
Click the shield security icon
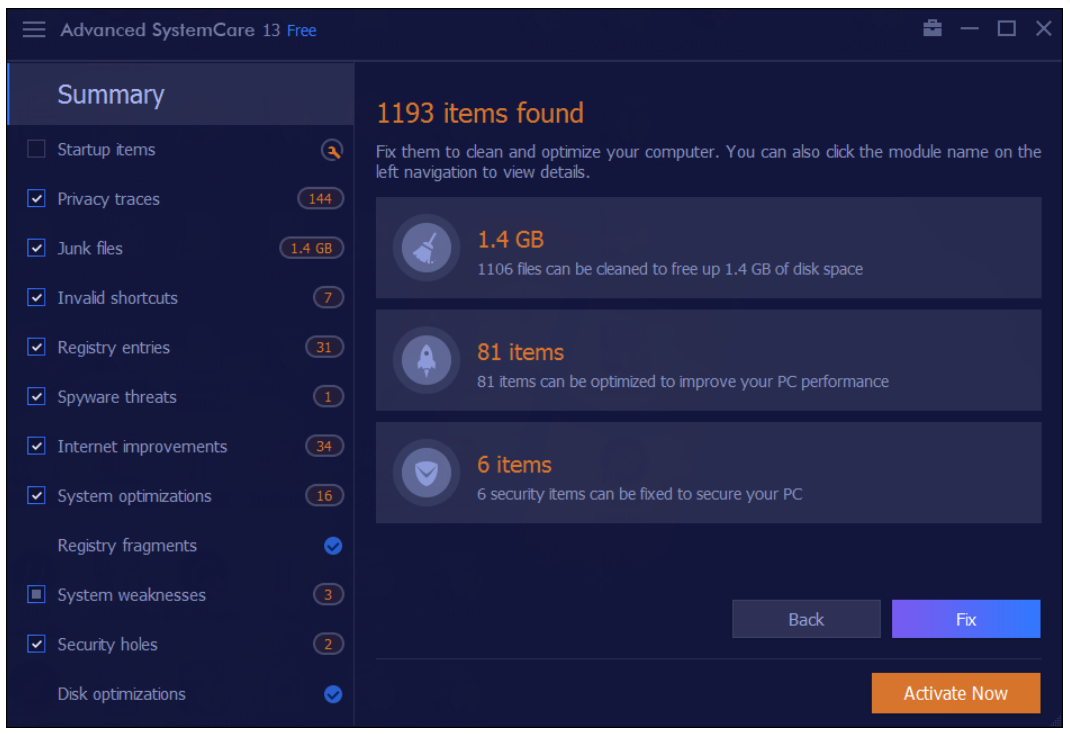(x=426, y=473)
